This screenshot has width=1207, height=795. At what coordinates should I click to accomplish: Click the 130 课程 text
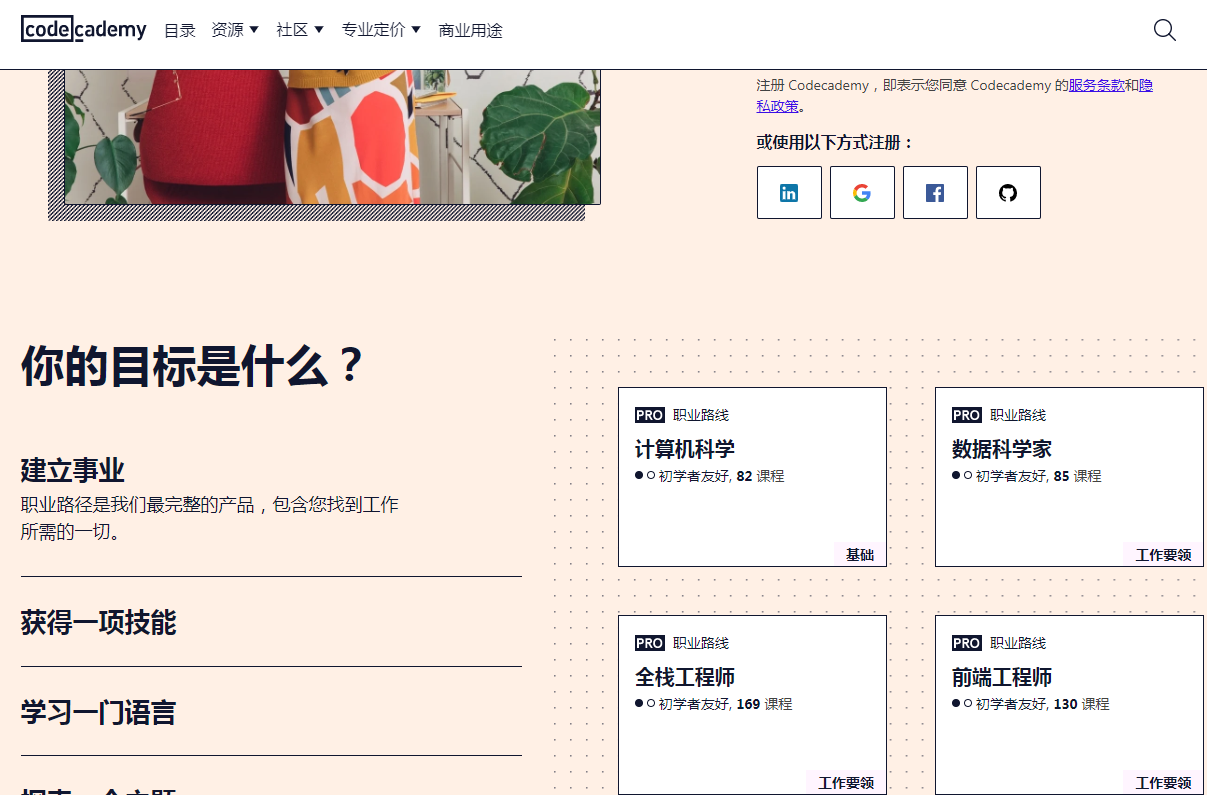click(1081, 704)
